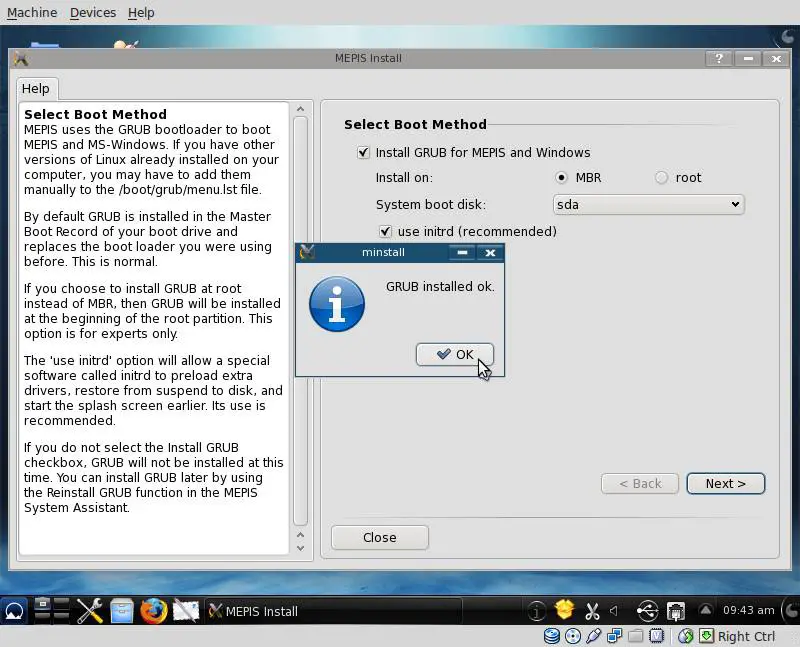This screenshot has height=647, width=800.
Task: Open the USB device notifier icon
Action: point(647,610)
